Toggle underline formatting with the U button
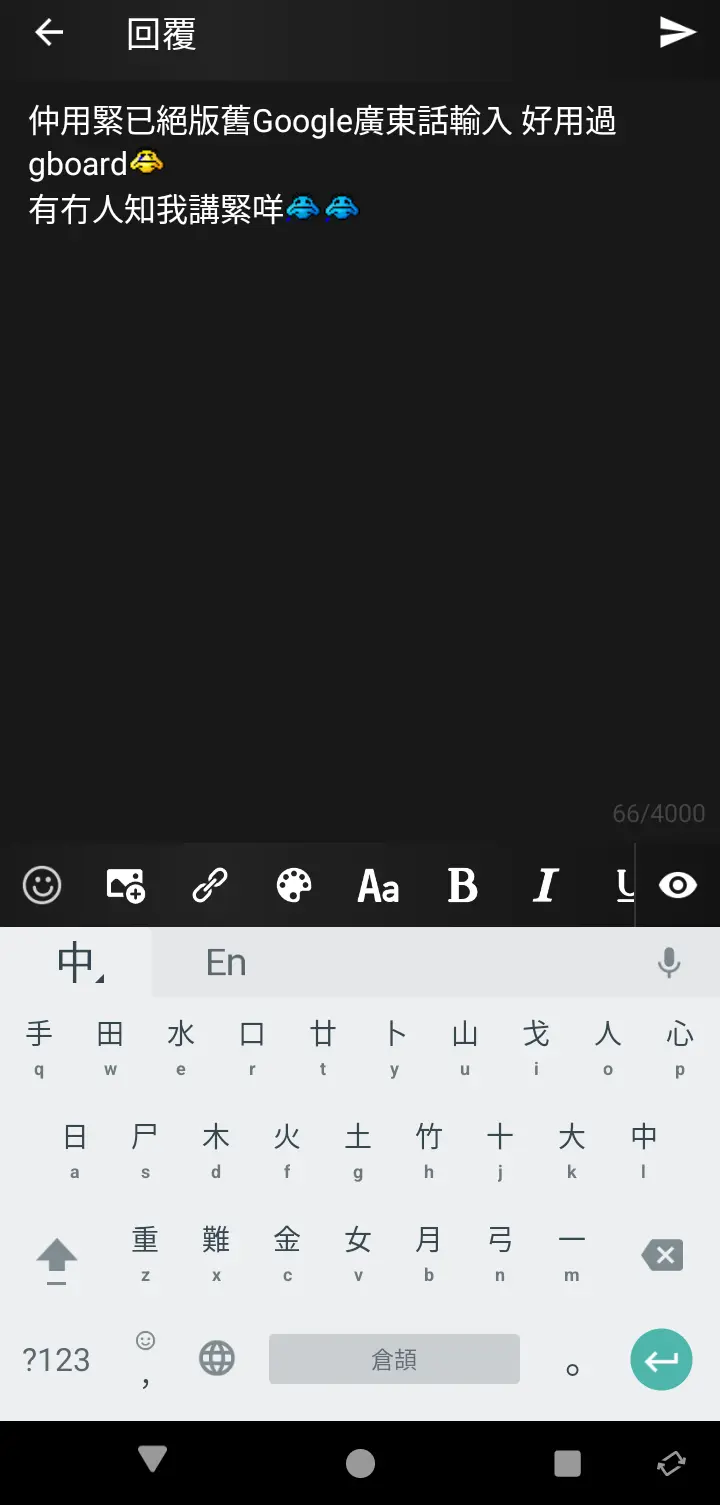Viewport: 720px width, 1505px height. click(625, 885)
